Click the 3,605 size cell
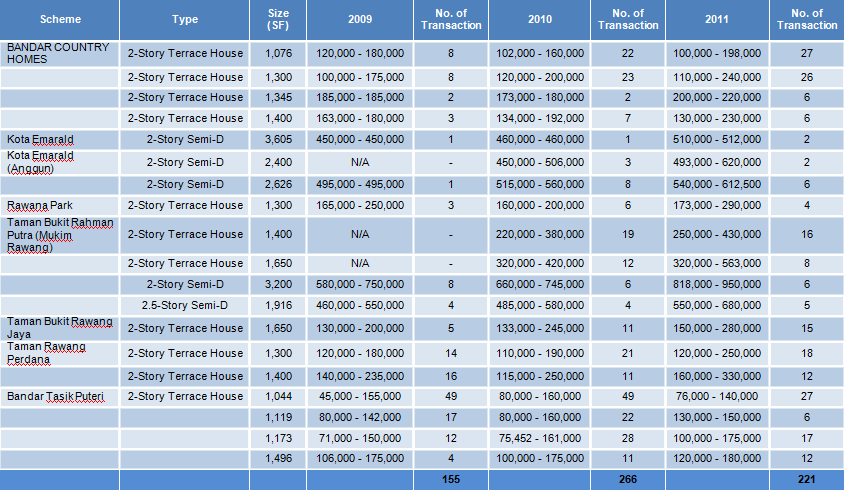This screenshot has width=844, height=490. pos(278,139)
